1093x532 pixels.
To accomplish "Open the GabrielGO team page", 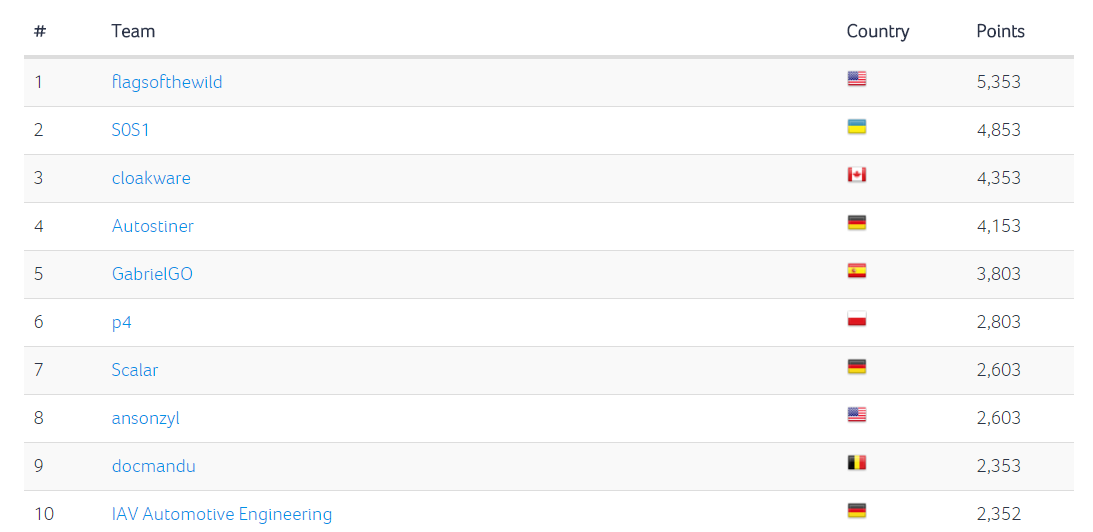I will click(152, 274).
